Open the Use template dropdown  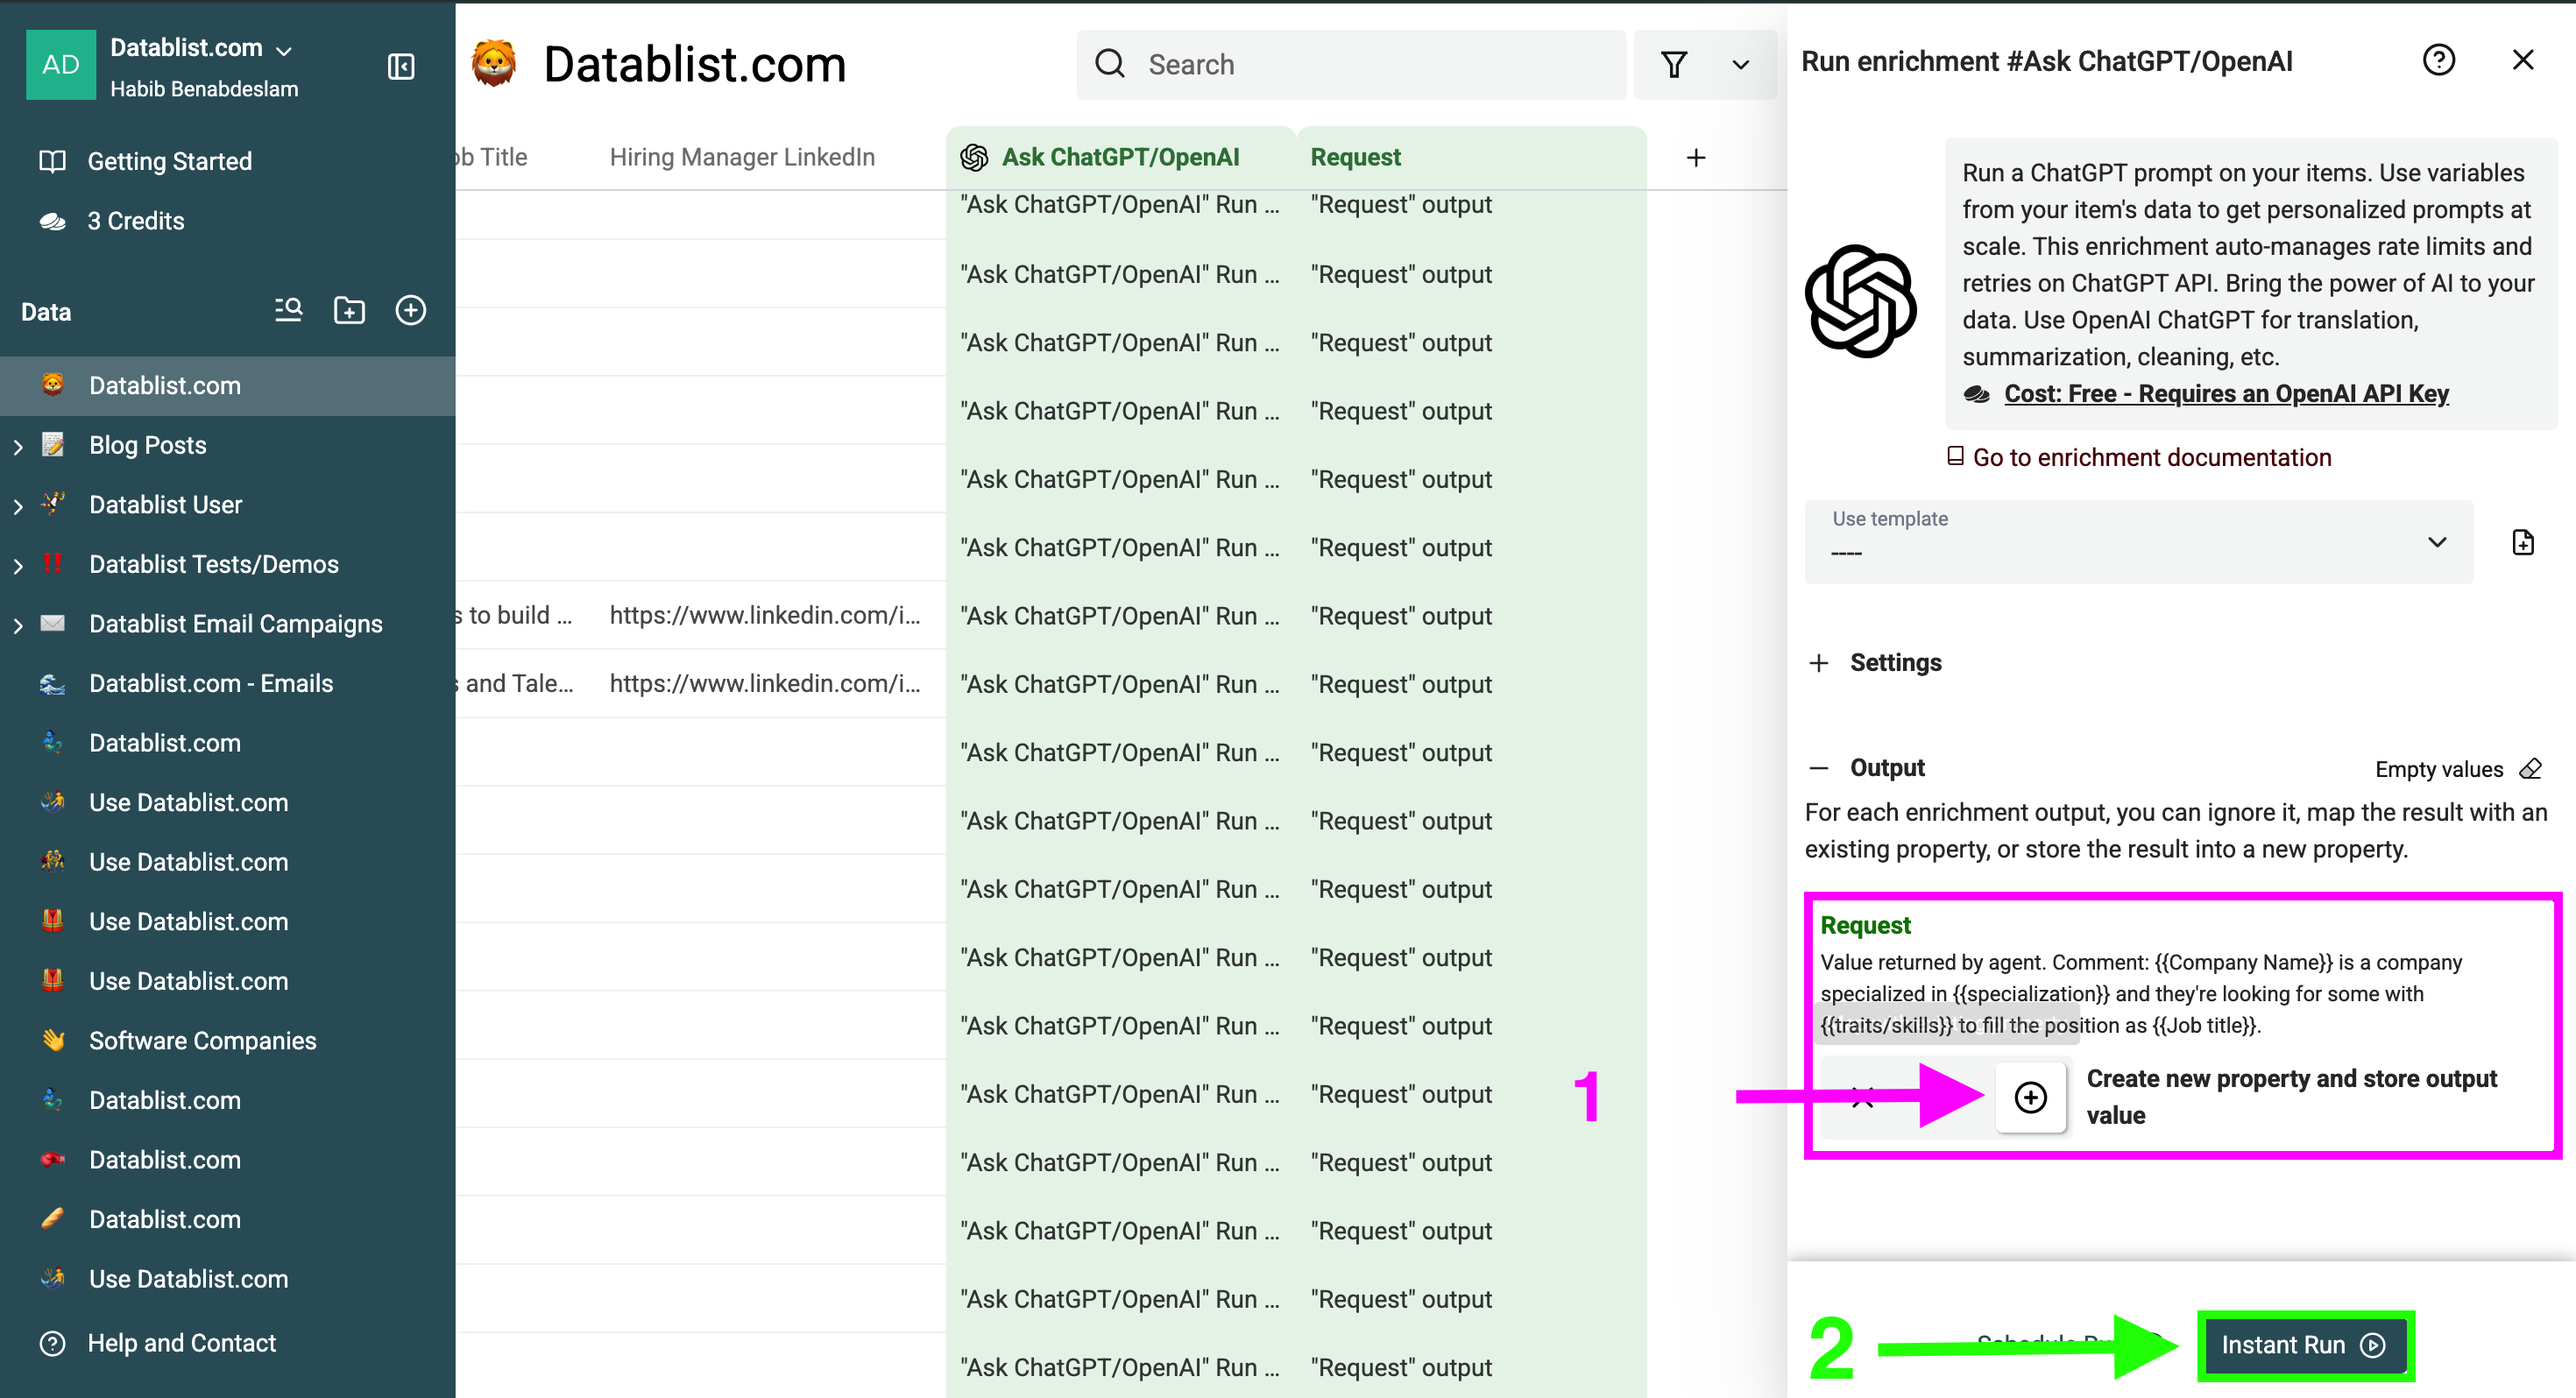[2138, 541]
